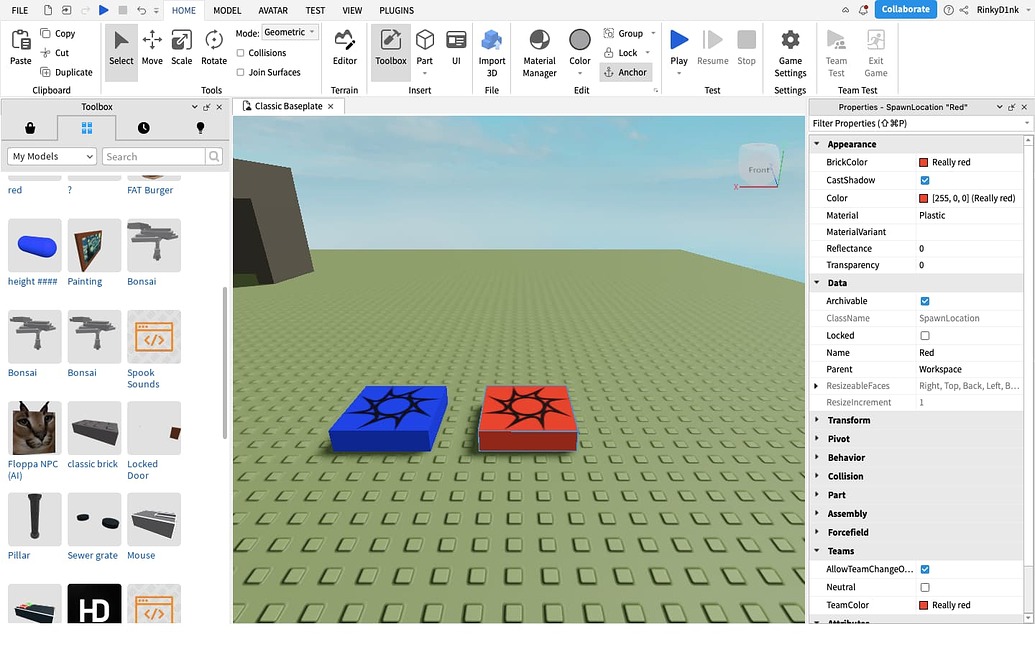
Task: Switch to the PLUGINS tab
Action: click(396, 11)
